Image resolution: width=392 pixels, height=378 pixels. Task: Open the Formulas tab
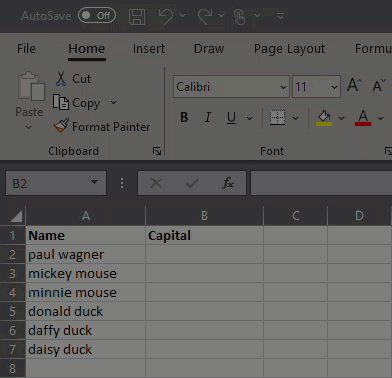[x=373, y=49]
